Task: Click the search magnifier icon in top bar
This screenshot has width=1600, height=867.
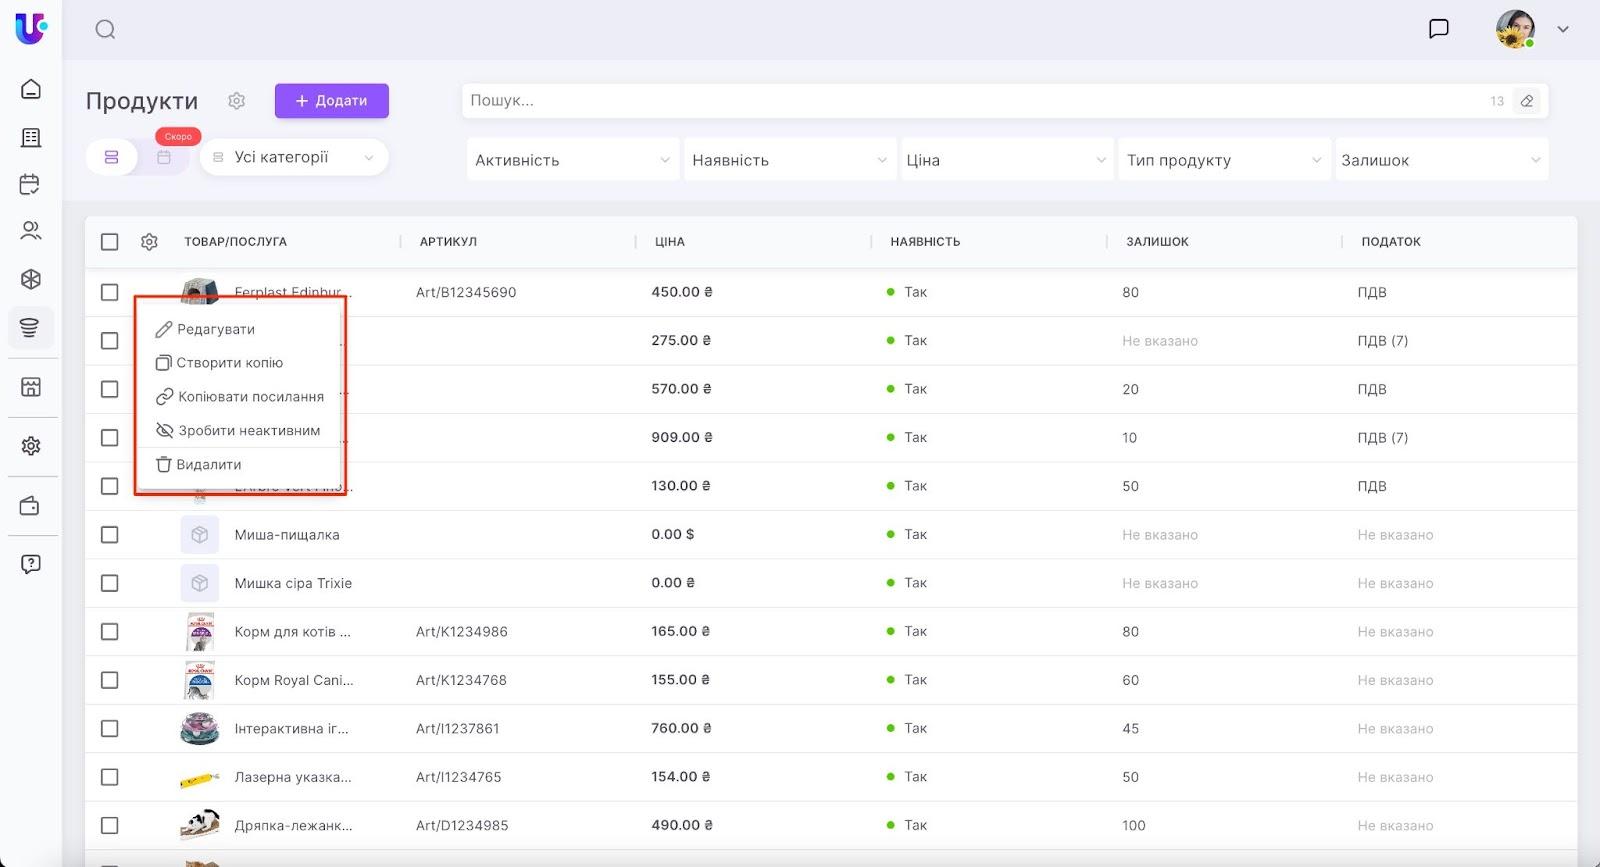Action: click(105, 30)
